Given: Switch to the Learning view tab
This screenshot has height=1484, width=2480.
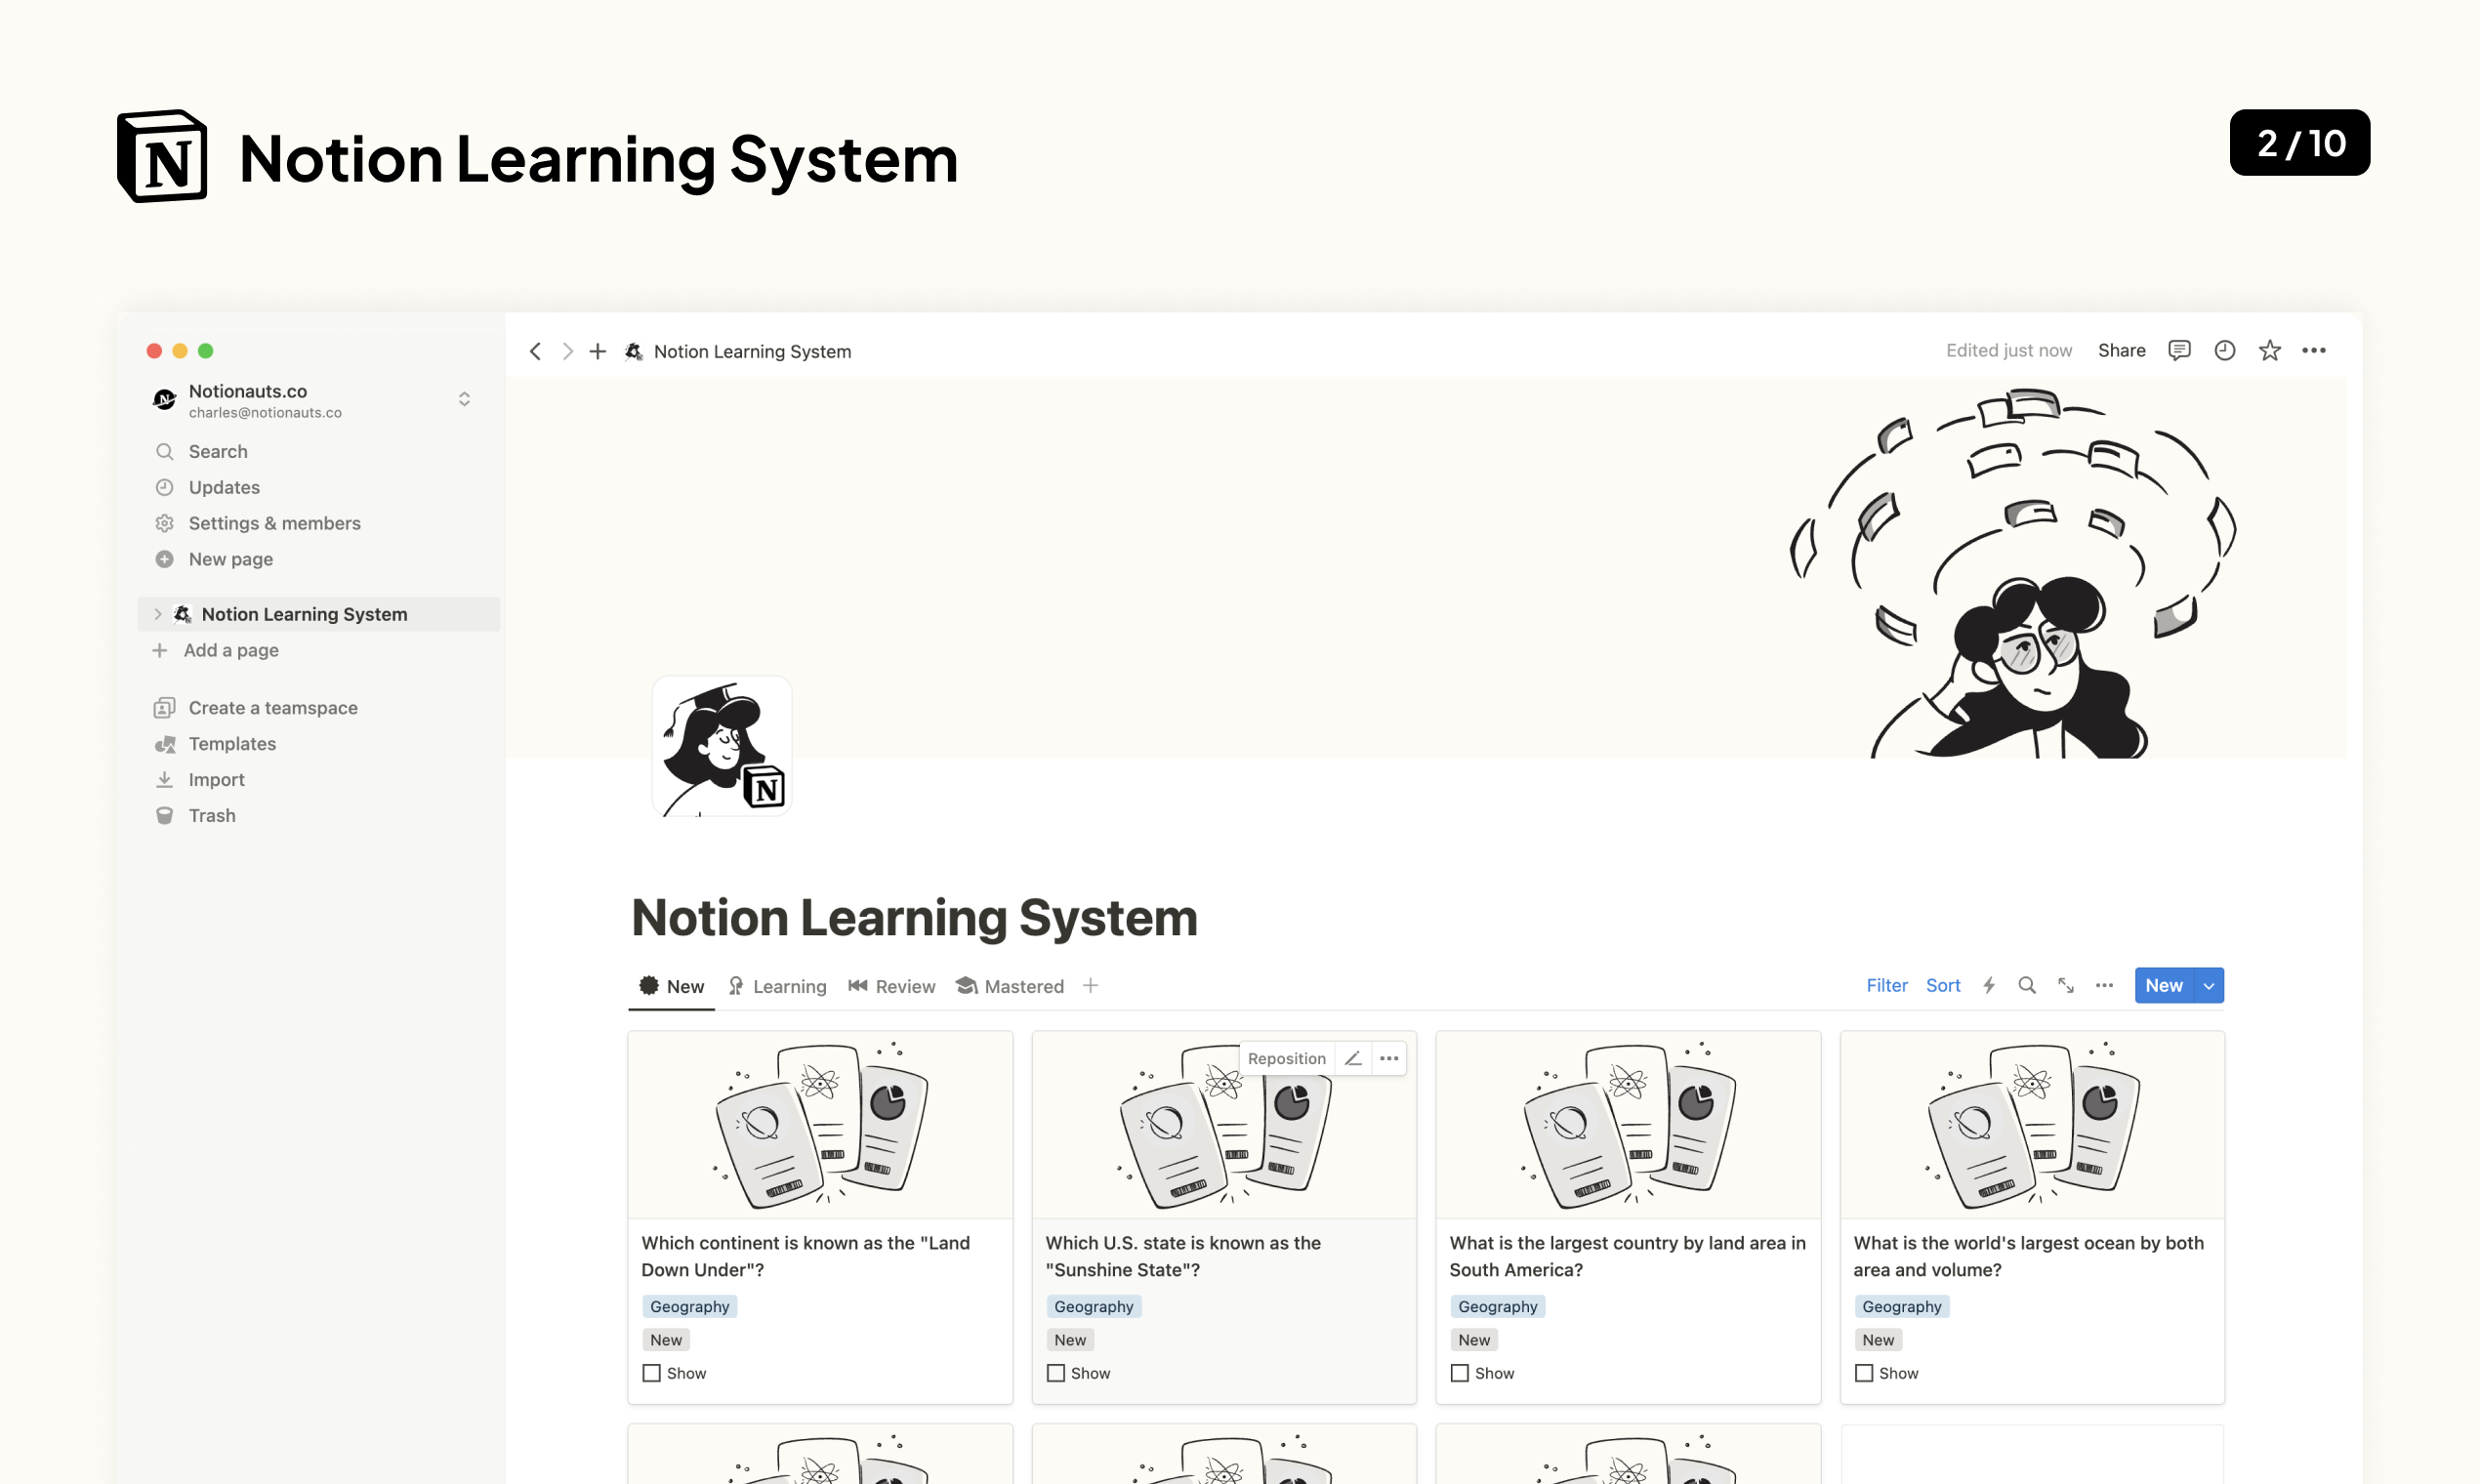Looking at the screenshot, I should 778,986.
